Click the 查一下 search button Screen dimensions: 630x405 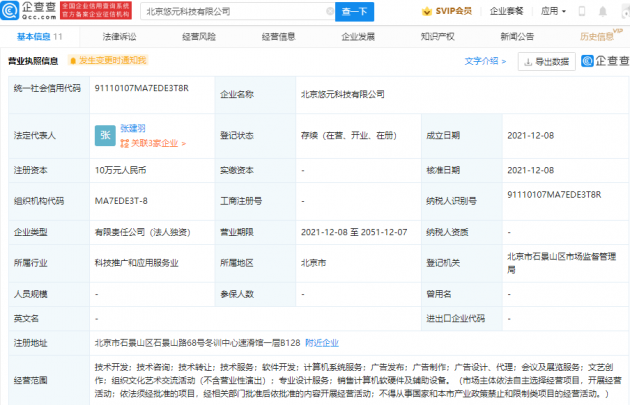coord(354,12)
